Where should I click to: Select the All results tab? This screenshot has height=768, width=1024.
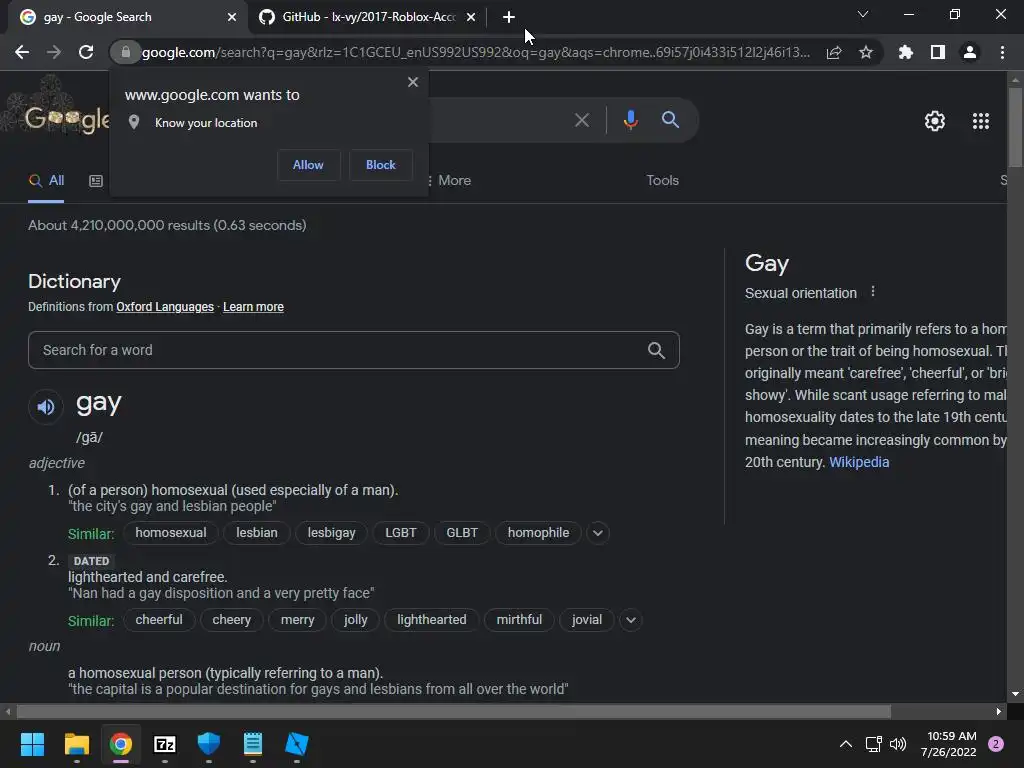tap(46, 181)
